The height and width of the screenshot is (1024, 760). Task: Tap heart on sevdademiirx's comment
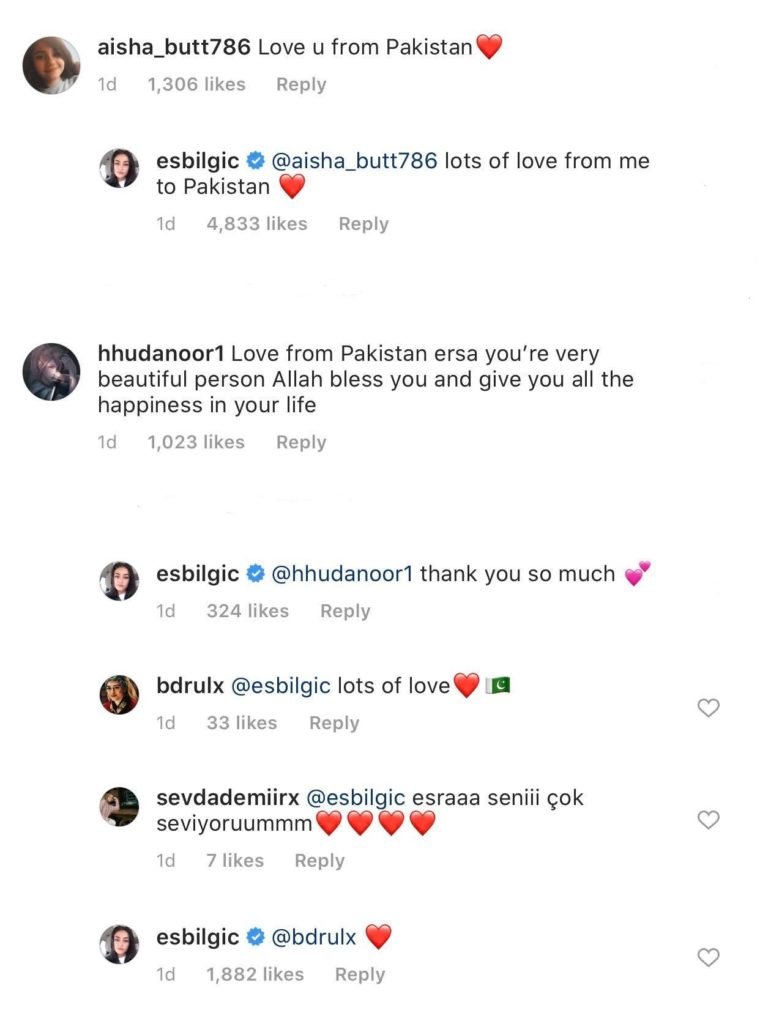[708, 820]
